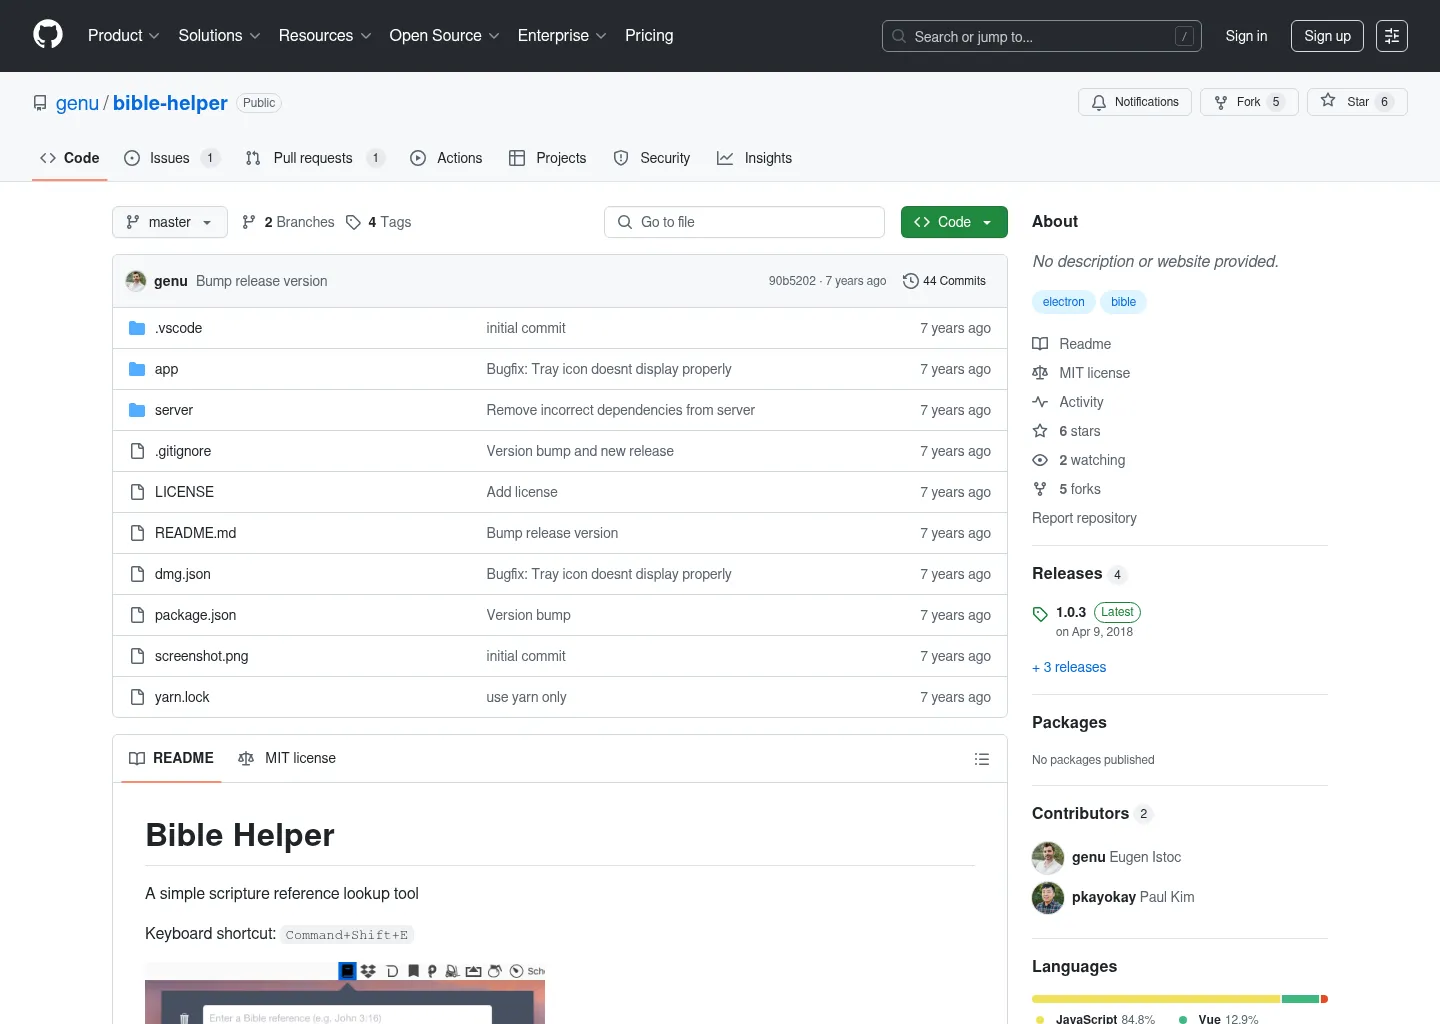This screenshot has width=1440, height=1024.
Task: View 5 forks link
Action: pyautogui.click(x=1067, y=489)
